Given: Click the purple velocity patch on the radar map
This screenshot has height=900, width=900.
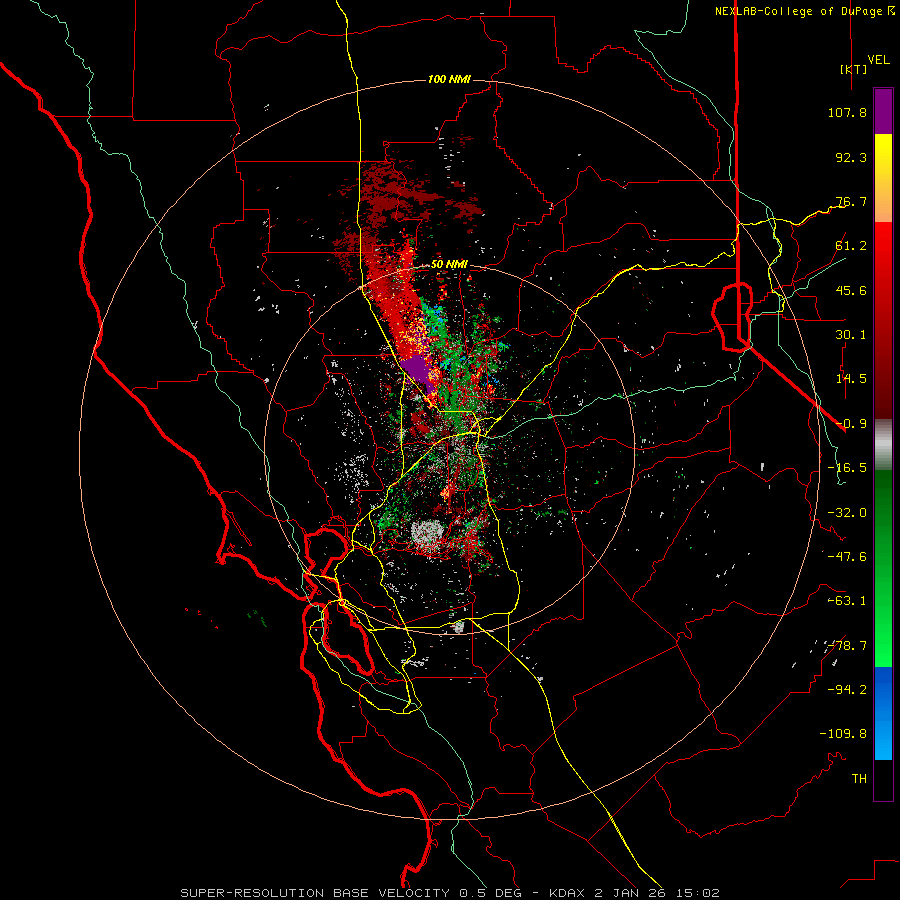Looking at the screenshot, I should point(417,371).
